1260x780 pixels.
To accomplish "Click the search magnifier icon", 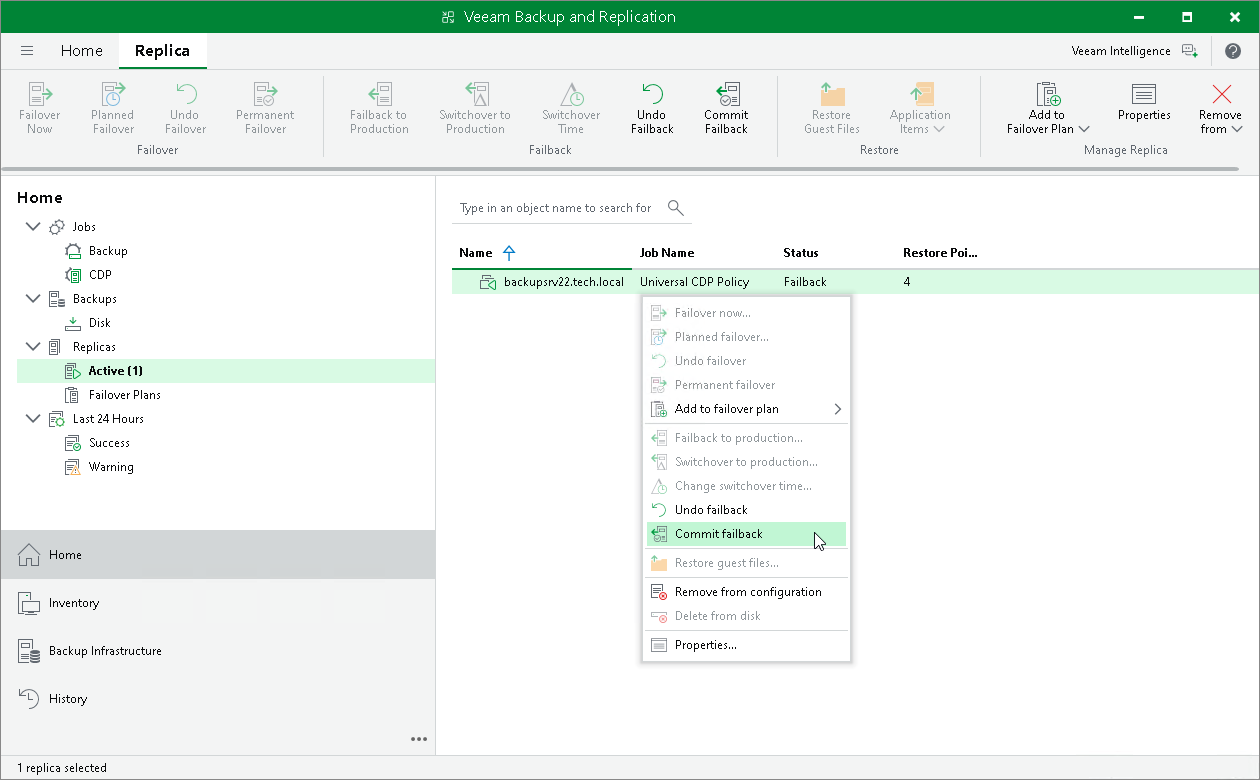I will click(676, 208).
